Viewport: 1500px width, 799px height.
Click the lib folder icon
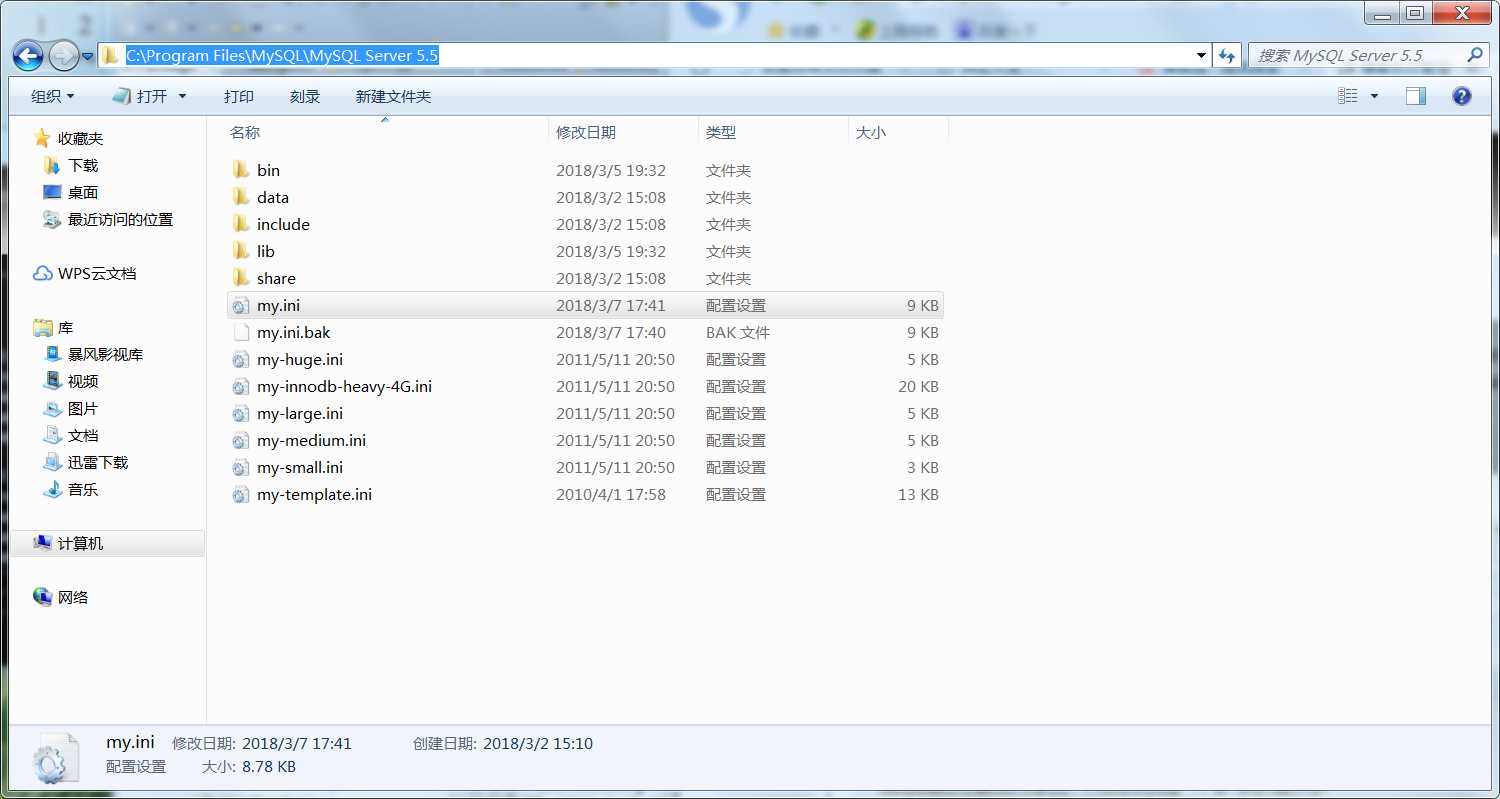pyautogui.click(x=240, y=251)
